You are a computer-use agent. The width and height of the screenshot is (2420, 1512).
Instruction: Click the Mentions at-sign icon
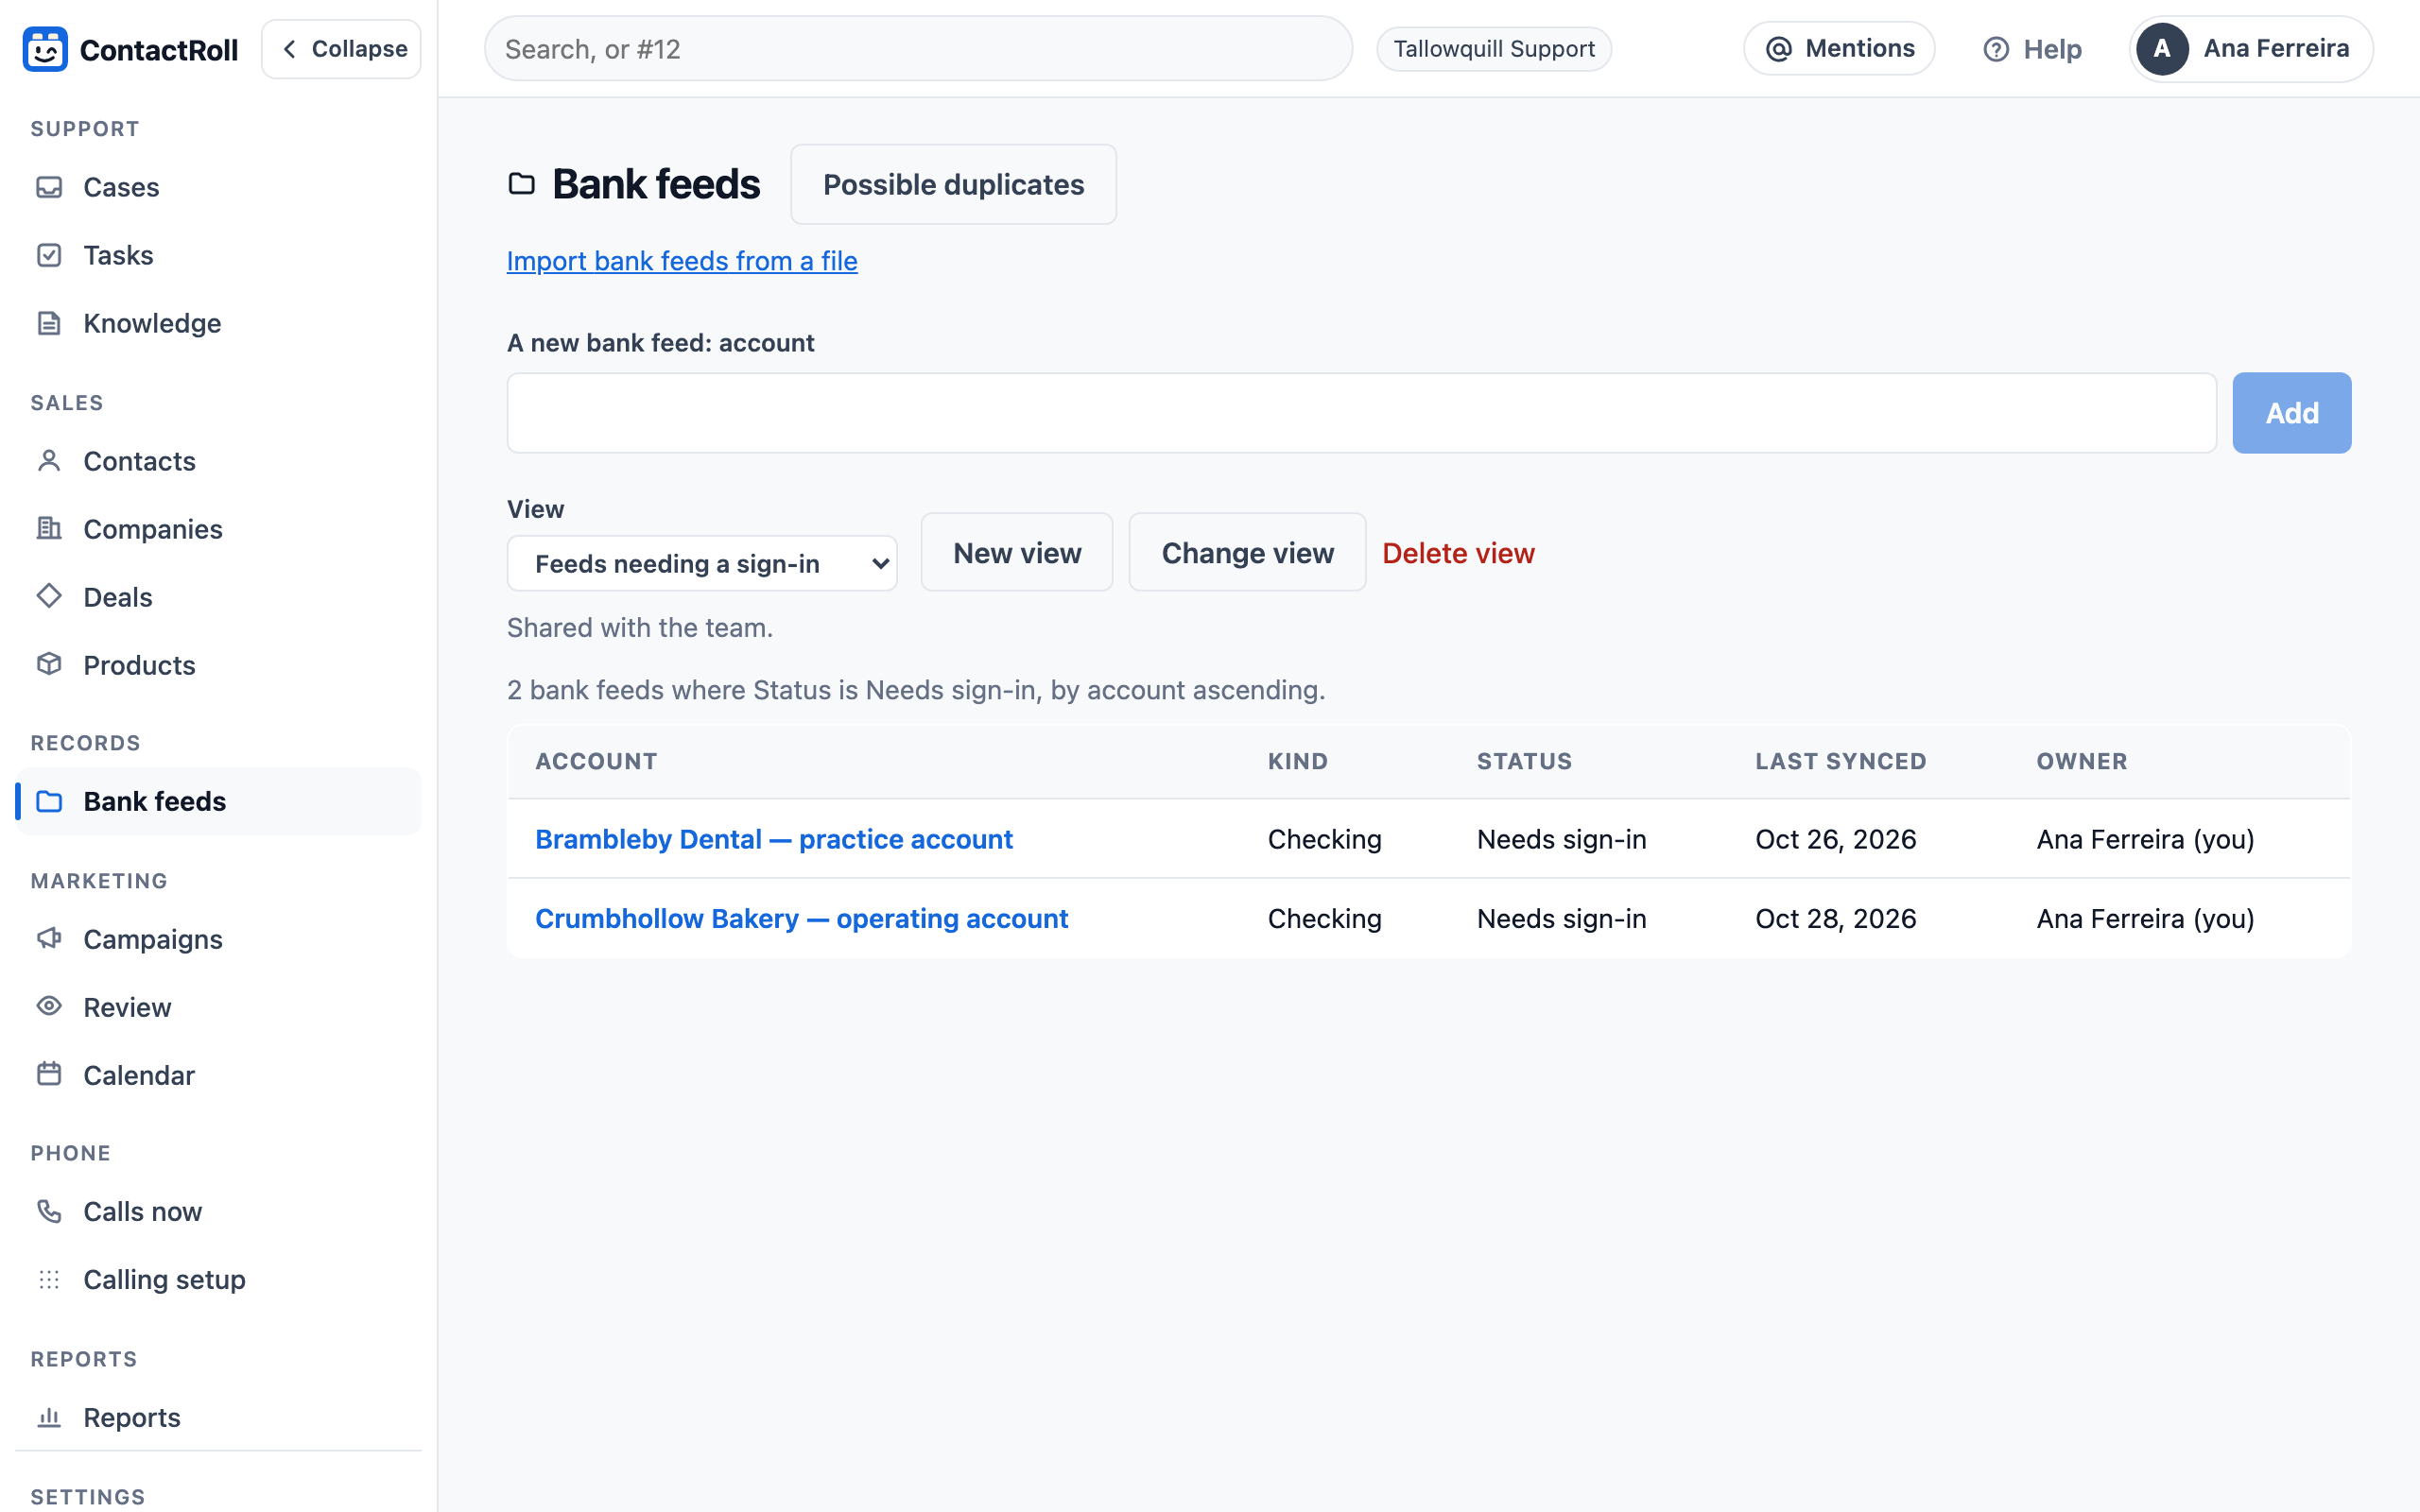(1779, 49)
